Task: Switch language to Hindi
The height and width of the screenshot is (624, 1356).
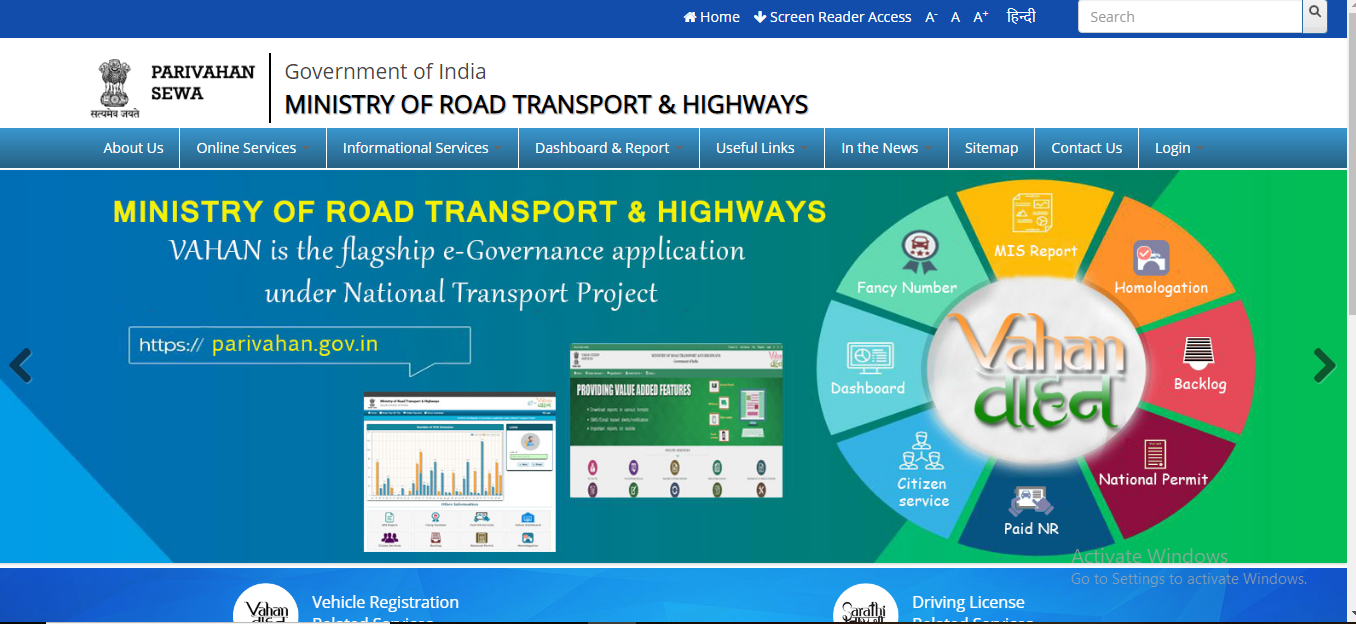Action: coord(1021,17)
